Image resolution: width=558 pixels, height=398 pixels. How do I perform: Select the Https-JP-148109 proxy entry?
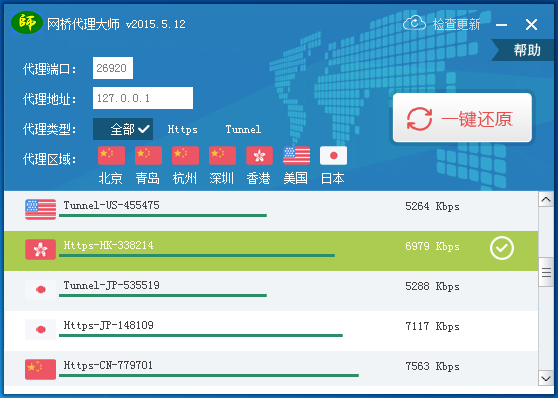(x=271, y=331)
